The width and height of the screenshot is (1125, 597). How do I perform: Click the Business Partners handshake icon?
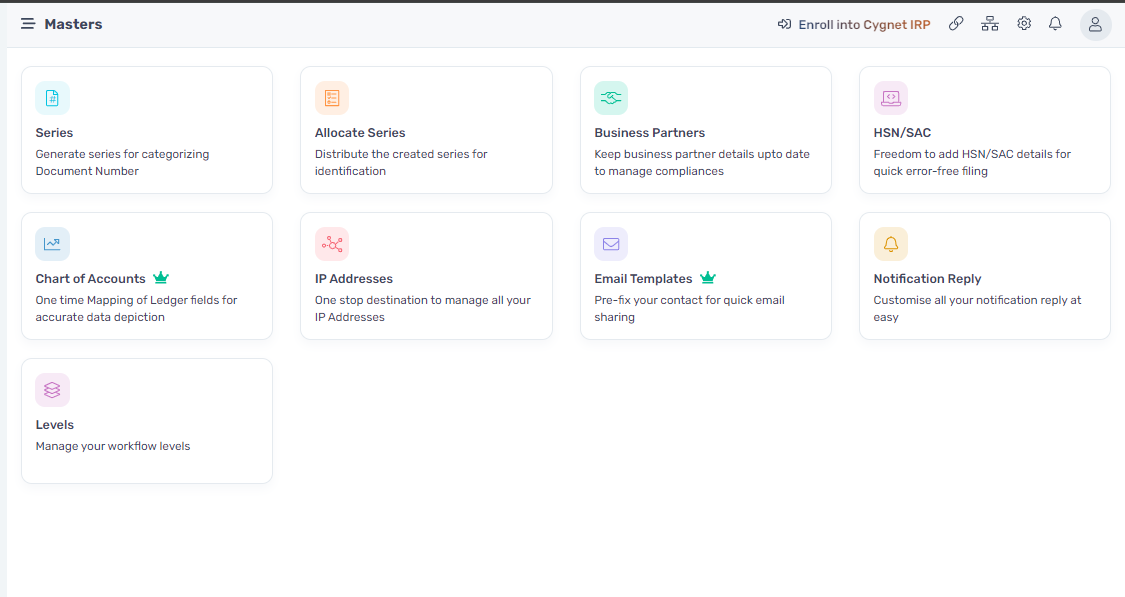coord(611,98)
